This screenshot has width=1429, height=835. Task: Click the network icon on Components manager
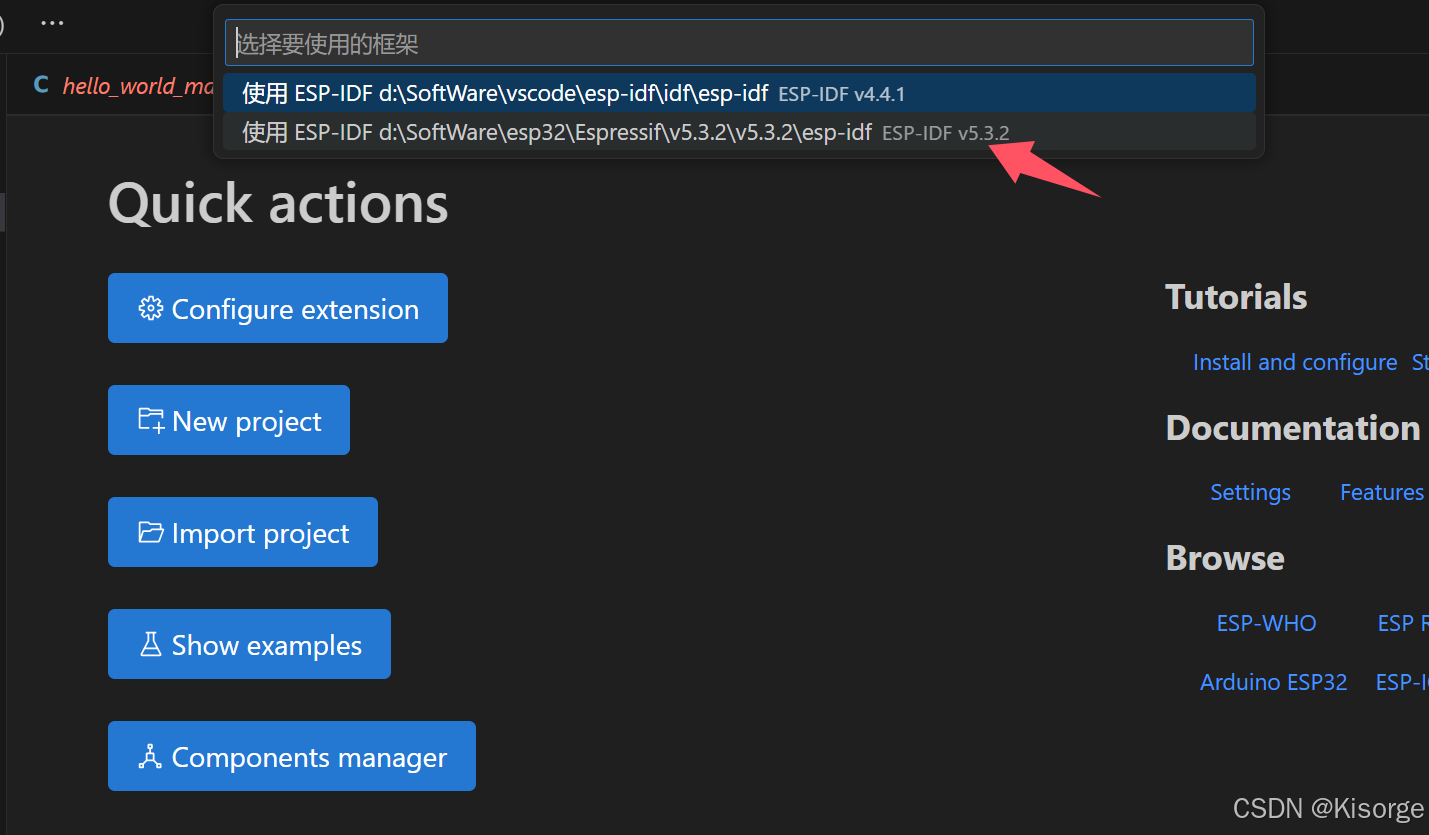151,757
